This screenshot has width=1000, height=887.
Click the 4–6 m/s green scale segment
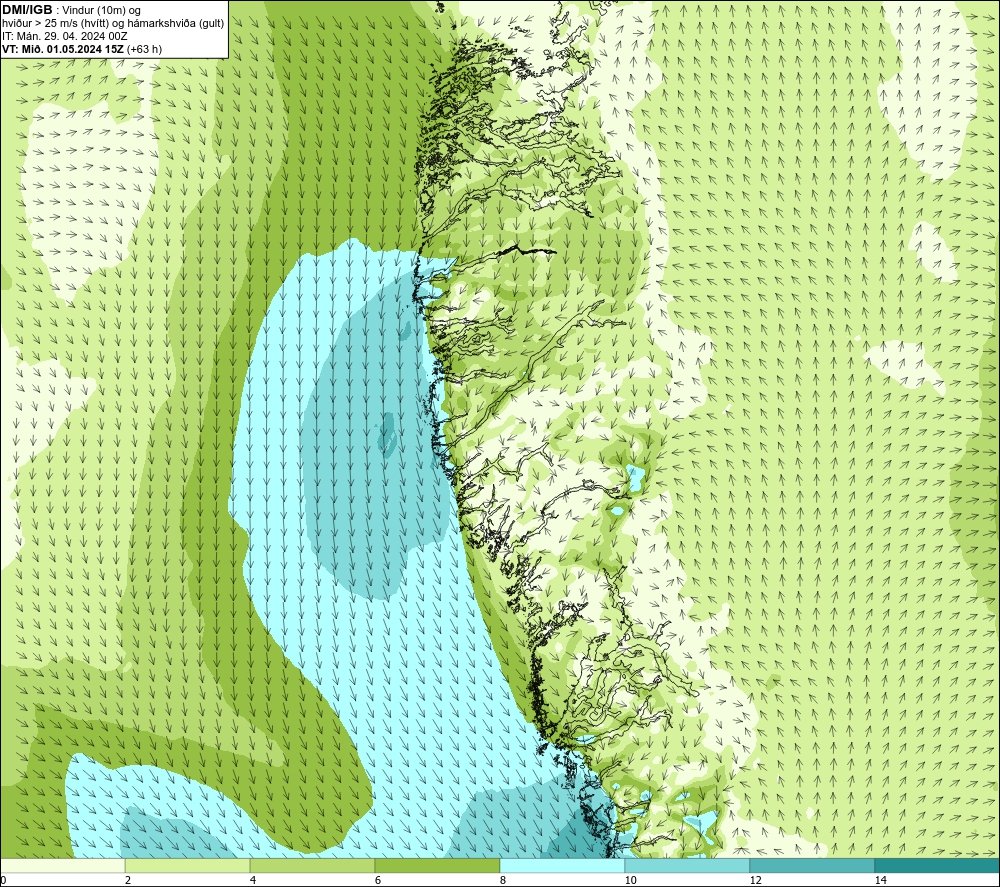point(312,865)
